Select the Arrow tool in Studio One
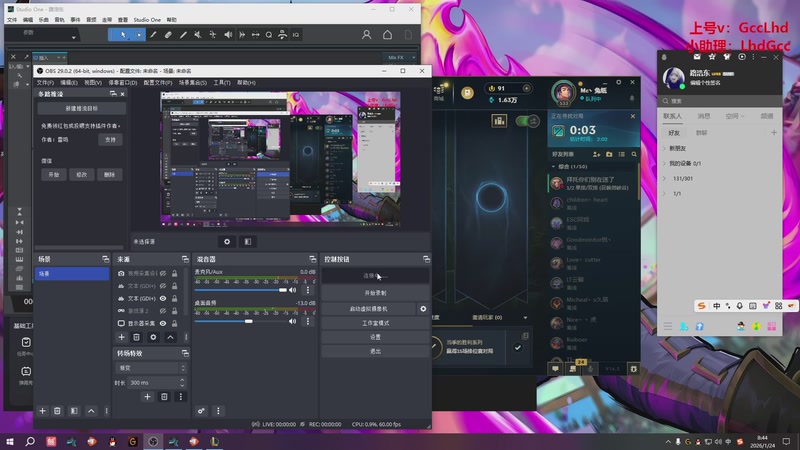Screen dimensions: 800x450 (x=123, y=35)
